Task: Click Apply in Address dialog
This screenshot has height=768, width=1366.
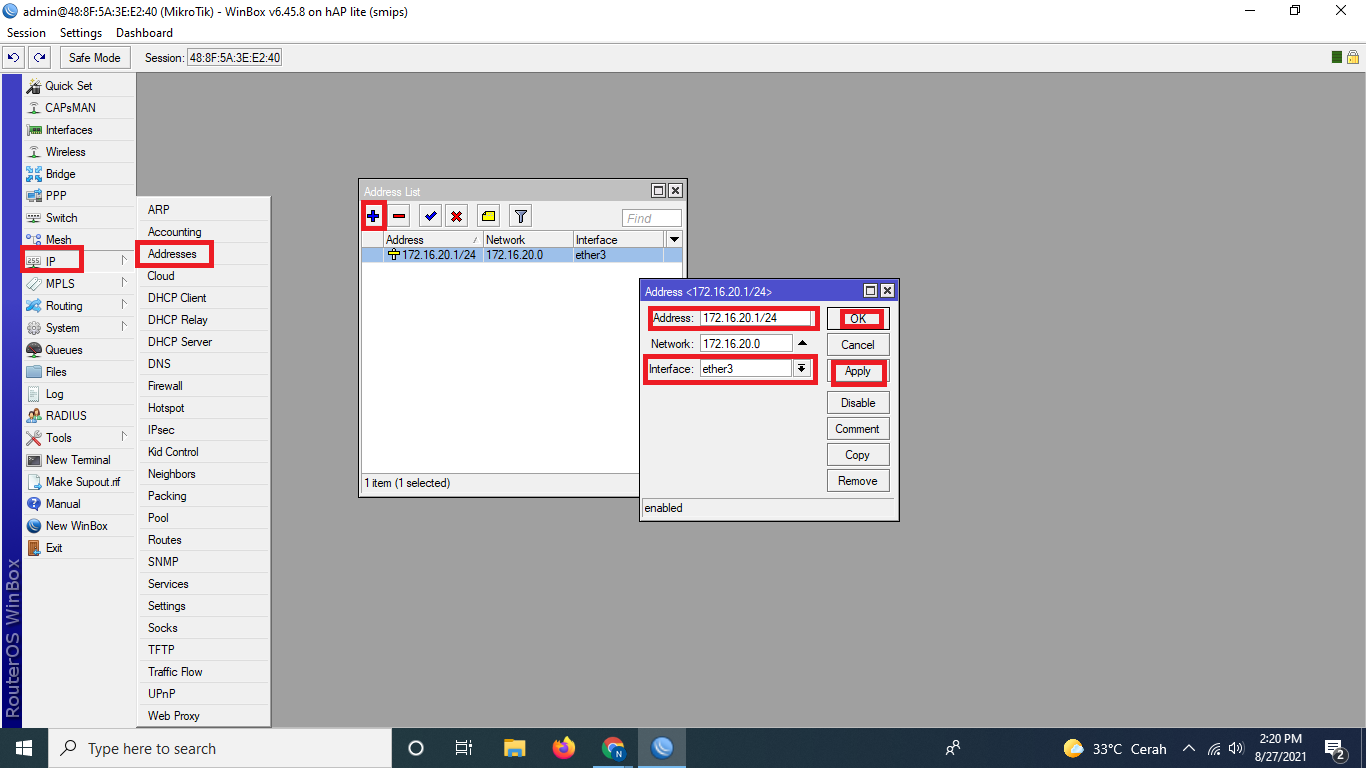Action: tap(858, 371)
